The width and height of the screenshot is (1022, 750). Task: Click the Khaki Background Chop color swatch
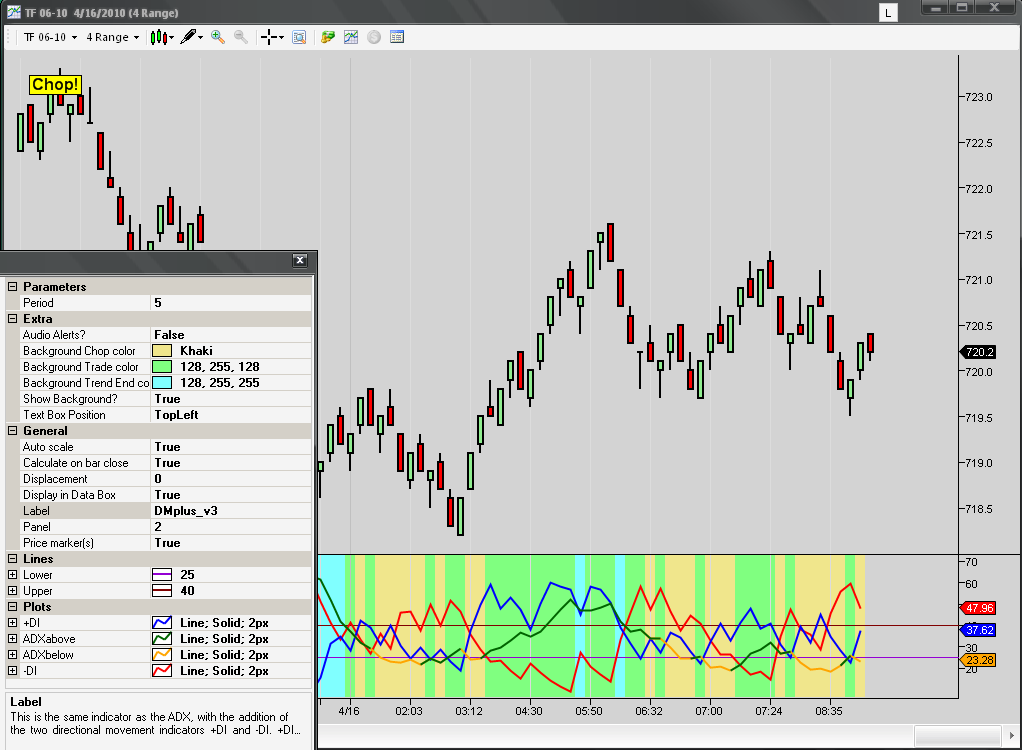click(162, 351)
